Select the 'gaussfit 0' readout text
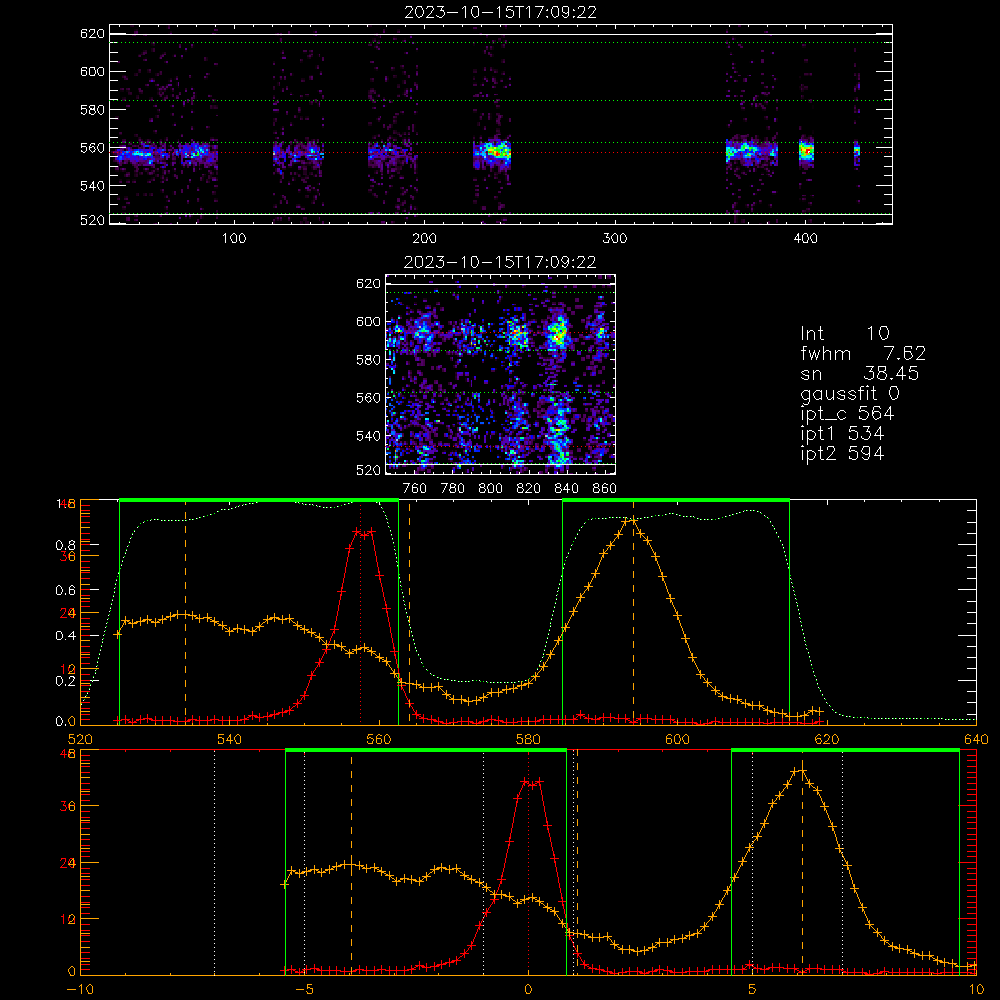Viewport: 1000px width, 1000px height. tap(849, 394)
